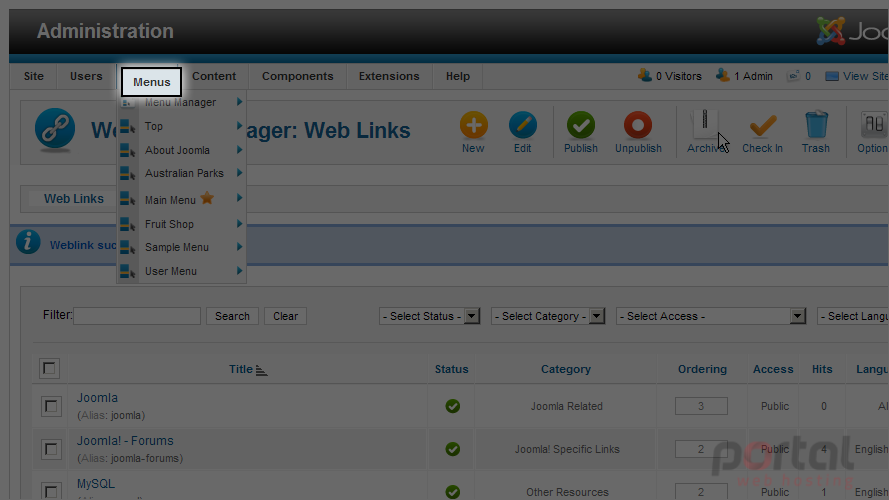Expand the Top submenu arrow
Viewport: 889px width, 500px height.
[239, 126]
